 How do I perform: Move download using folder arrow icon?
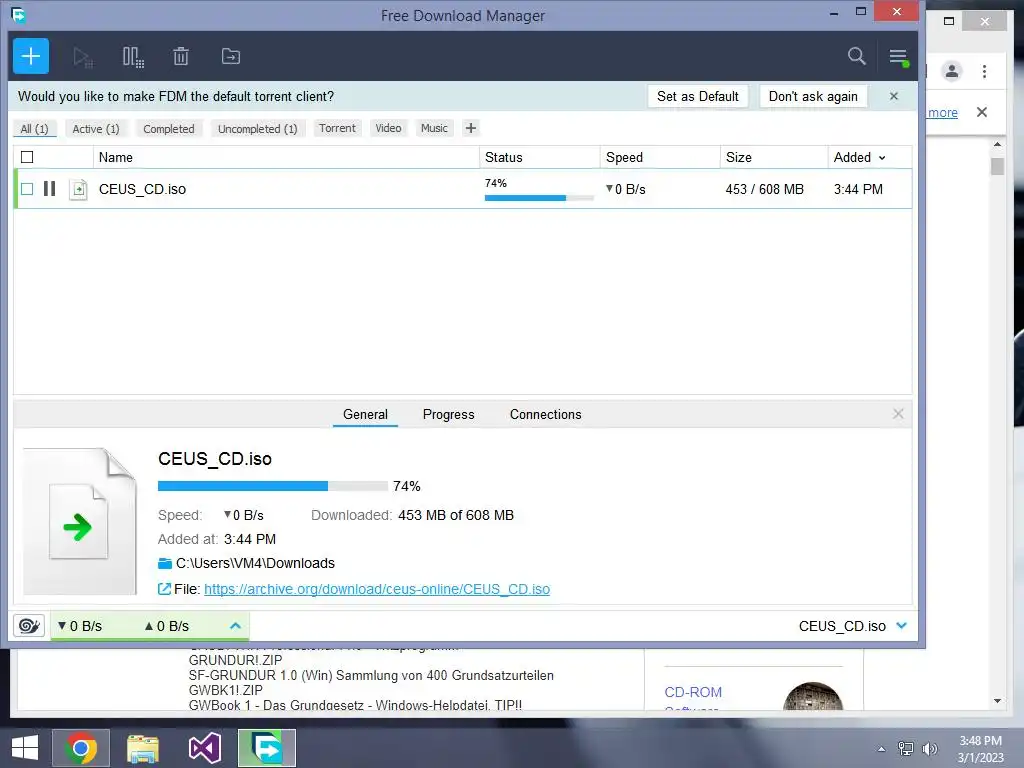[231, 57]
